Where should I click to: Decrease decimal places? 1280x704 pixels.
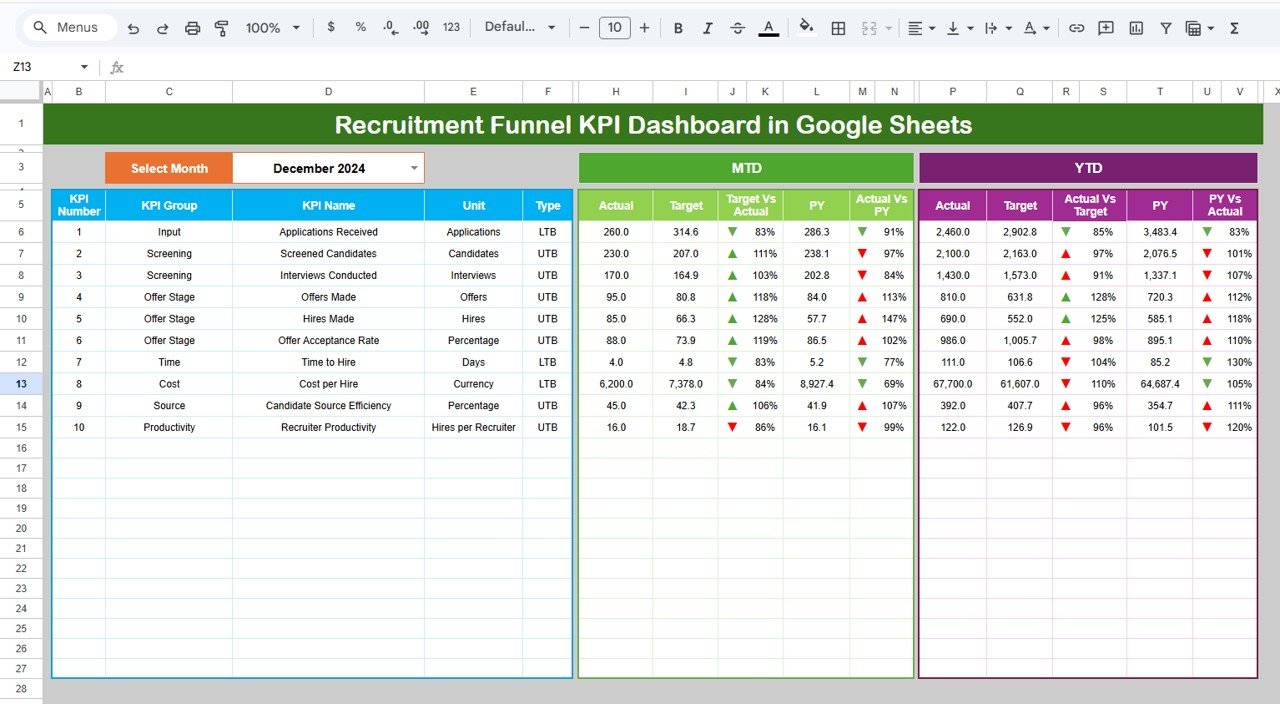(390, 27)
